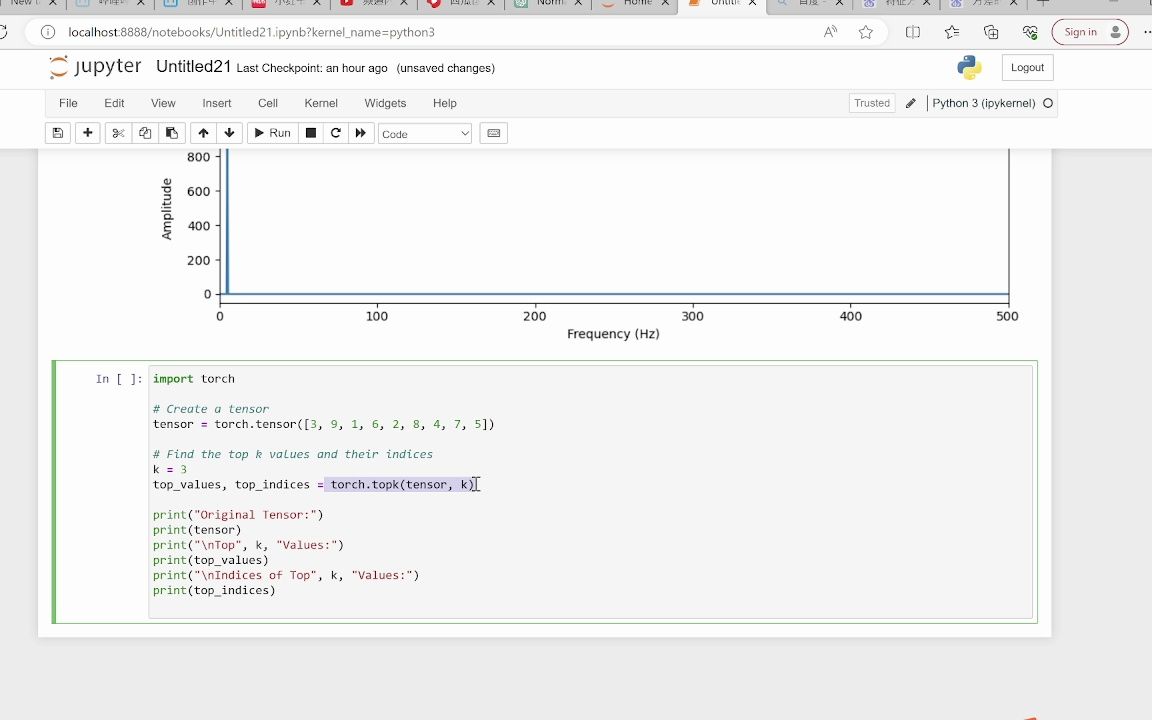The image size is (1152, 720).
Task: Click the comment # Create a tensor
Action: 211,409
